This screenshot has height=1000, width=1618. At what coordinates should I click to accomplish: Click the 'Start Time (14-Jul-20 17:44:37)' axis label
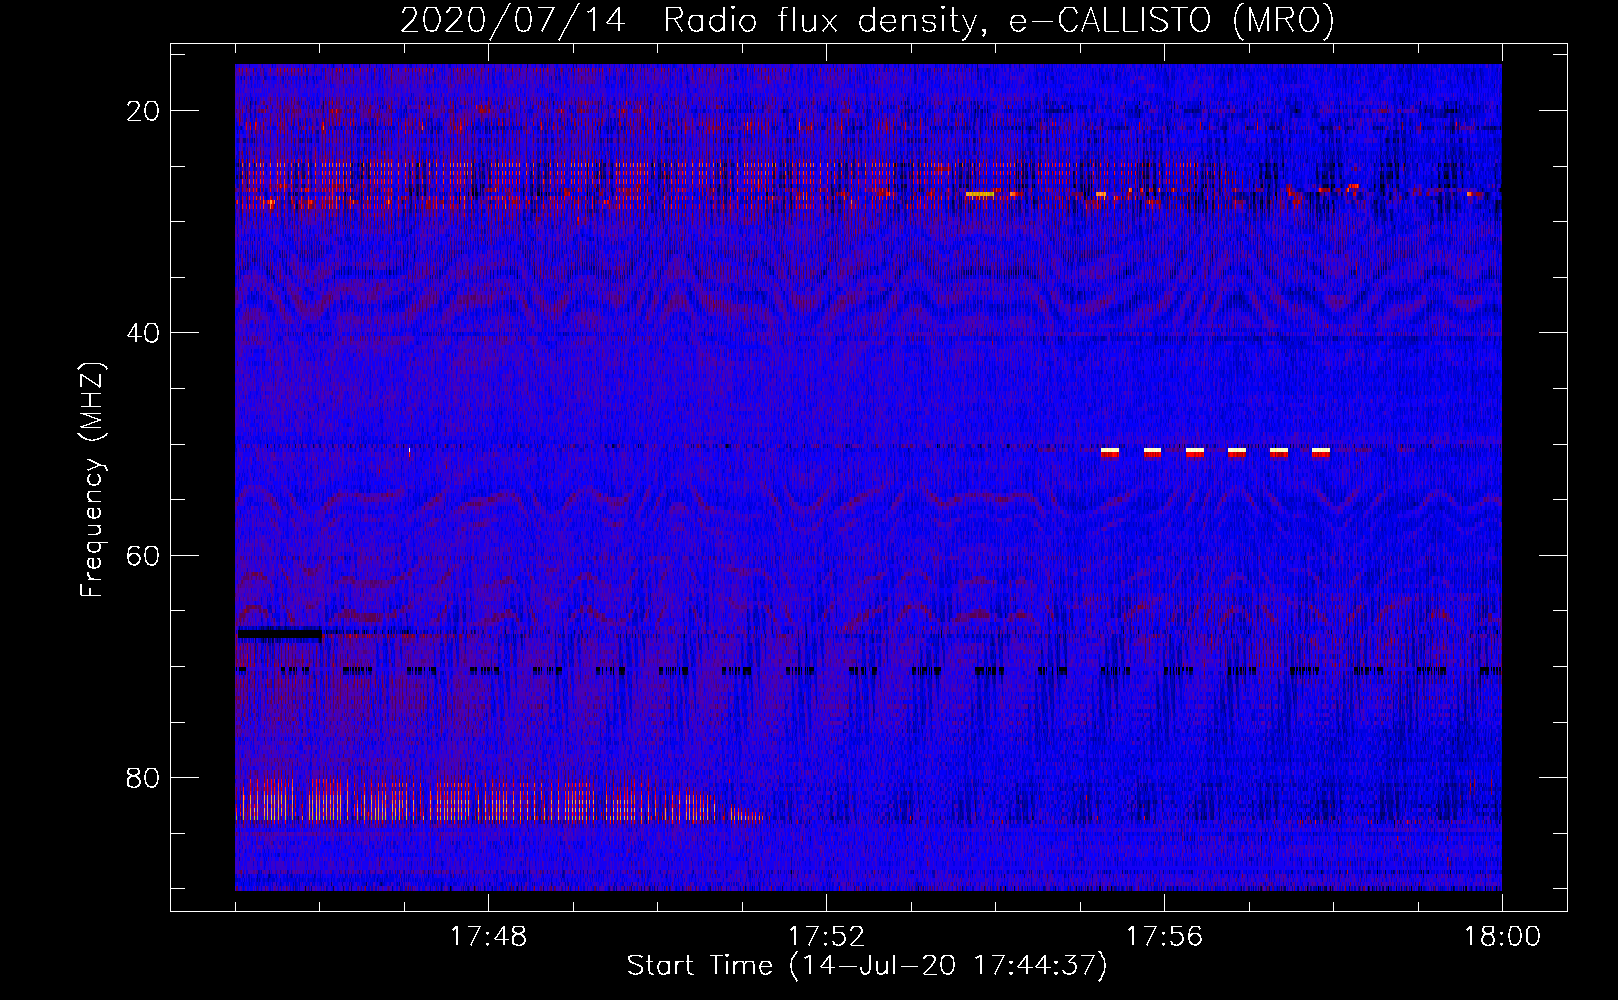click(867, 966)
